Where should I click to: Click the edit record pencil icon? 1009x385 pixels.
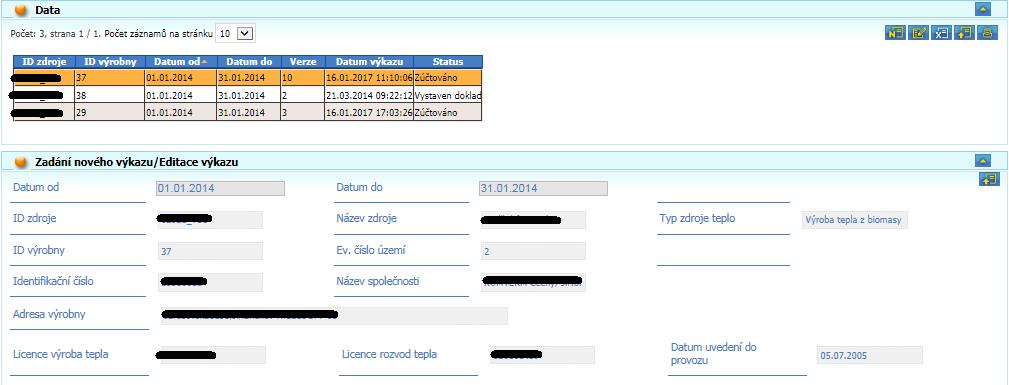pos(918,33)
